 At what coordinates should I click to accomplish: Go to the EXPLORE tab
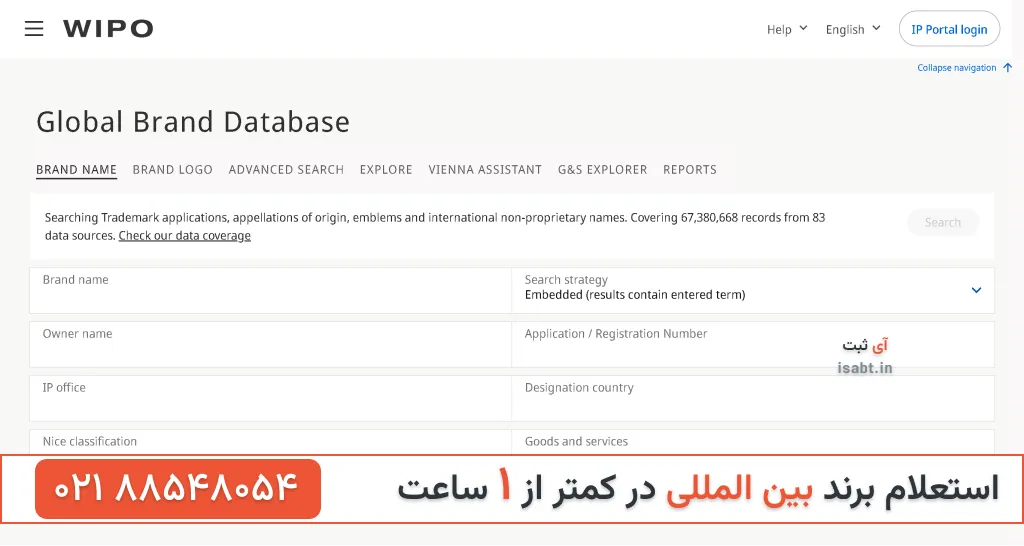[x=386, y=170]
